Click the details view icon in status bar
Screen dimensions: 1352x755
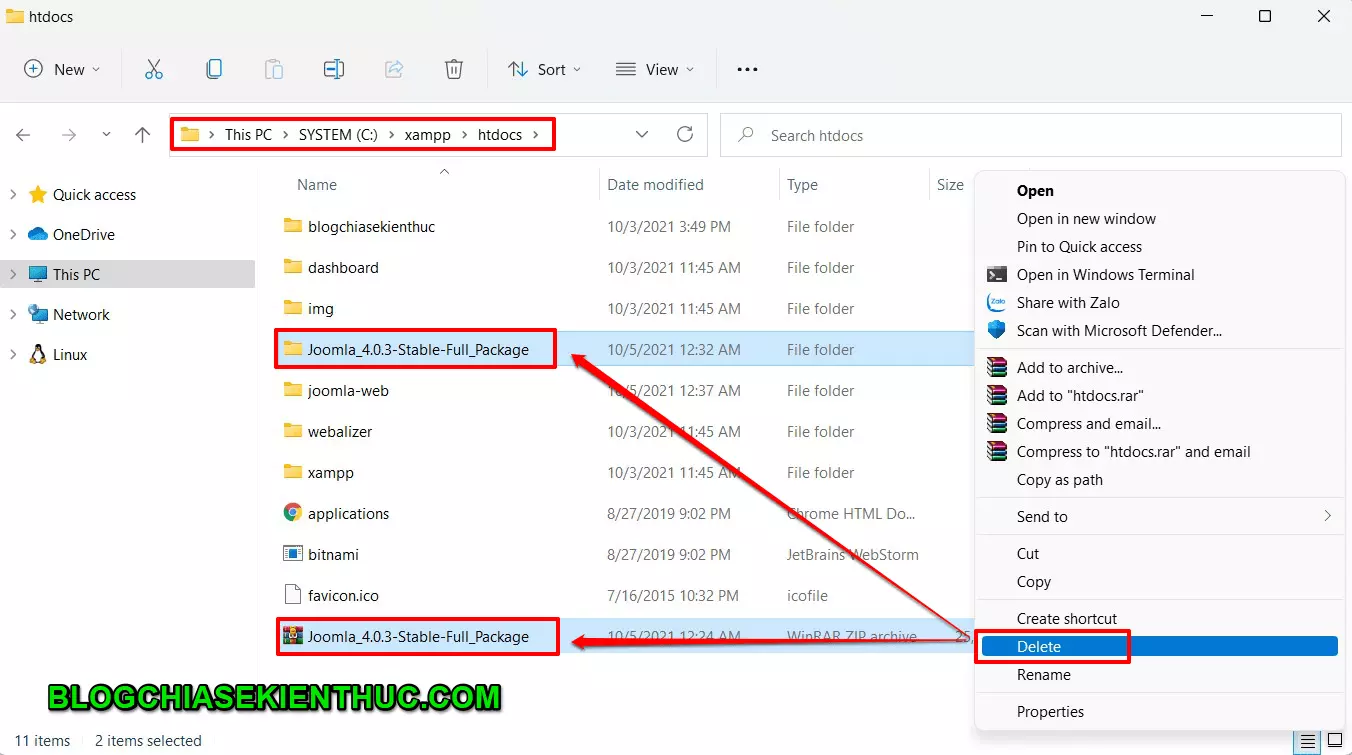pyautogui.click(x=1306, y=741)
